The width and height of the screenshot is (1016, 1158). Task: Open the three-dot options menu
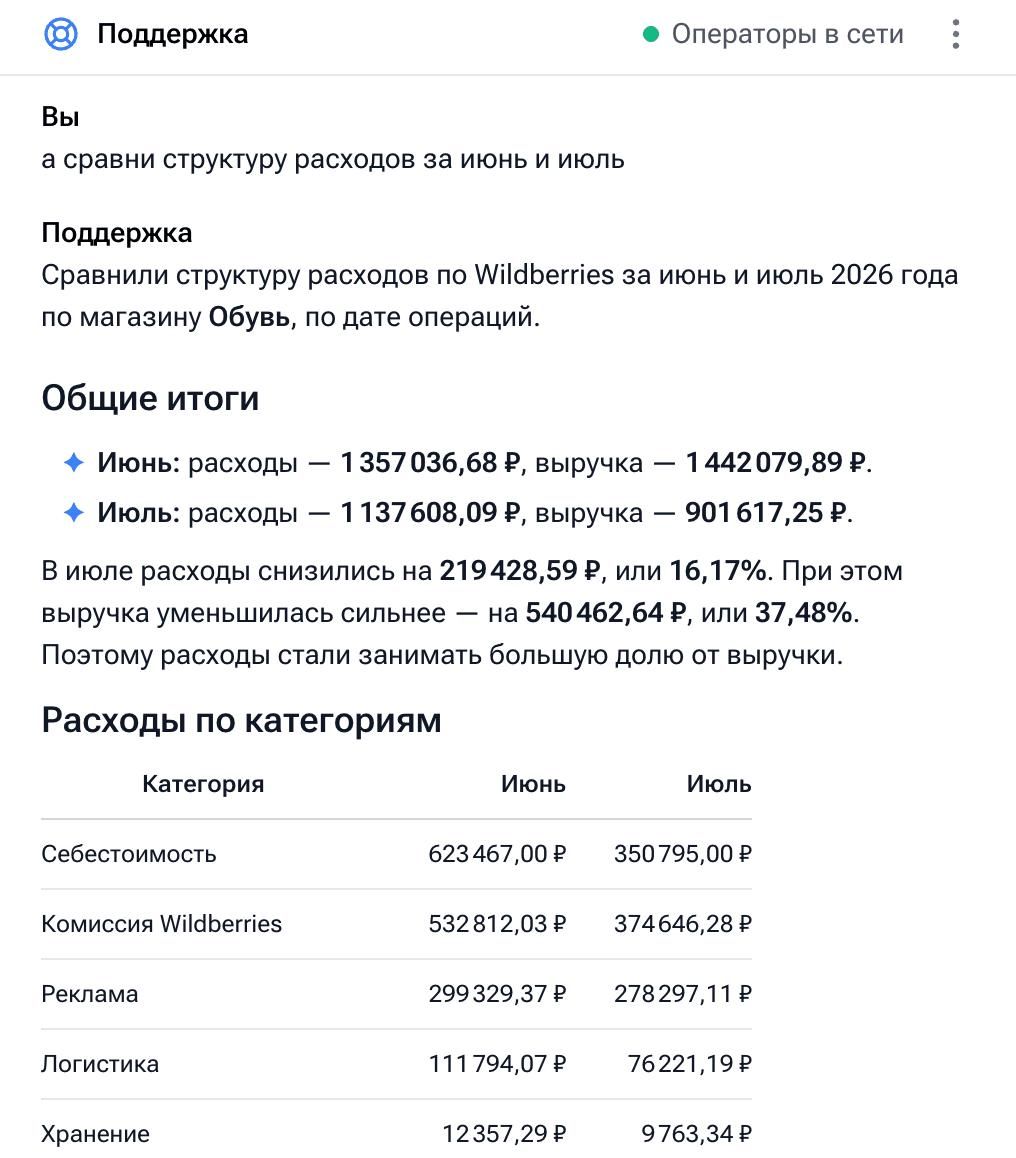[x=955, y=34]
